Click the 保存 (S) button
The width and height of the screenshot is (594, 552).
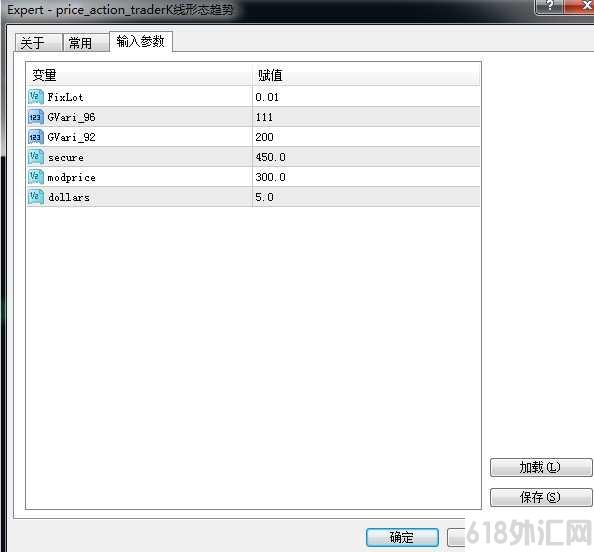[x=541, y=497]
